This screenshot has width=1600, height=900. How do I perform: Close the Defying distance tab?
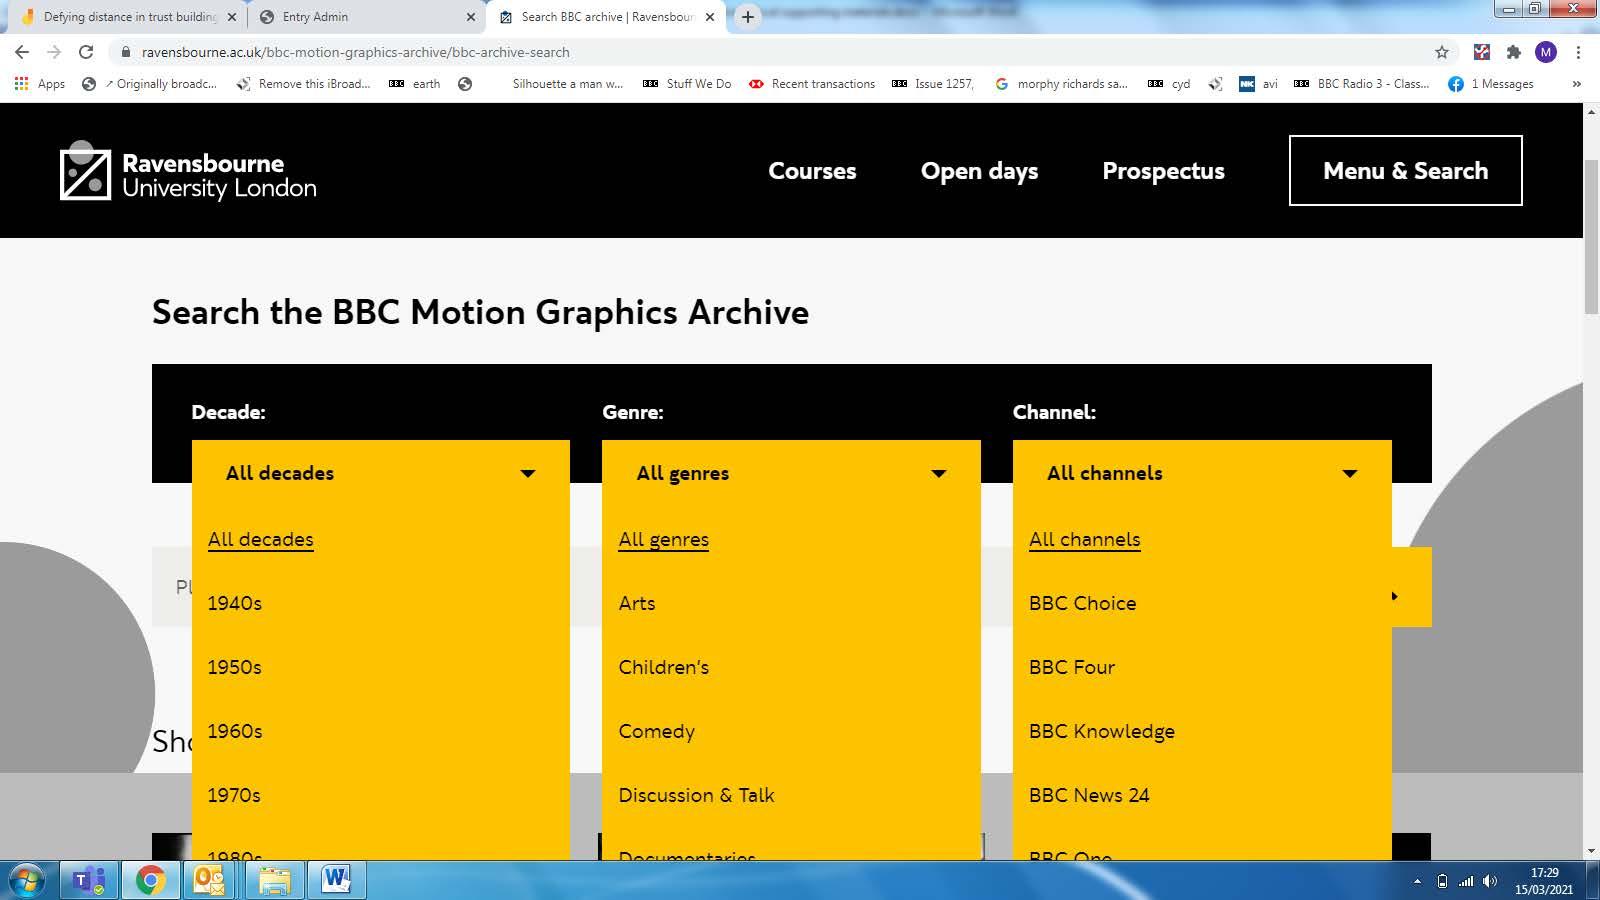(x=232, y=17)
